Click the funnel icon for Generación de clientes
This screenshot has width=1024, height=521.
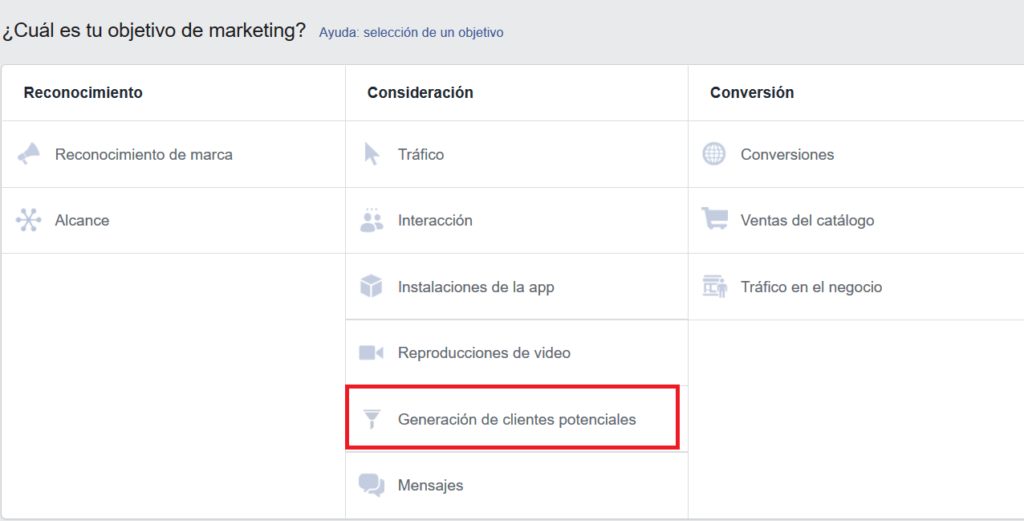click(x=372, y=418)
